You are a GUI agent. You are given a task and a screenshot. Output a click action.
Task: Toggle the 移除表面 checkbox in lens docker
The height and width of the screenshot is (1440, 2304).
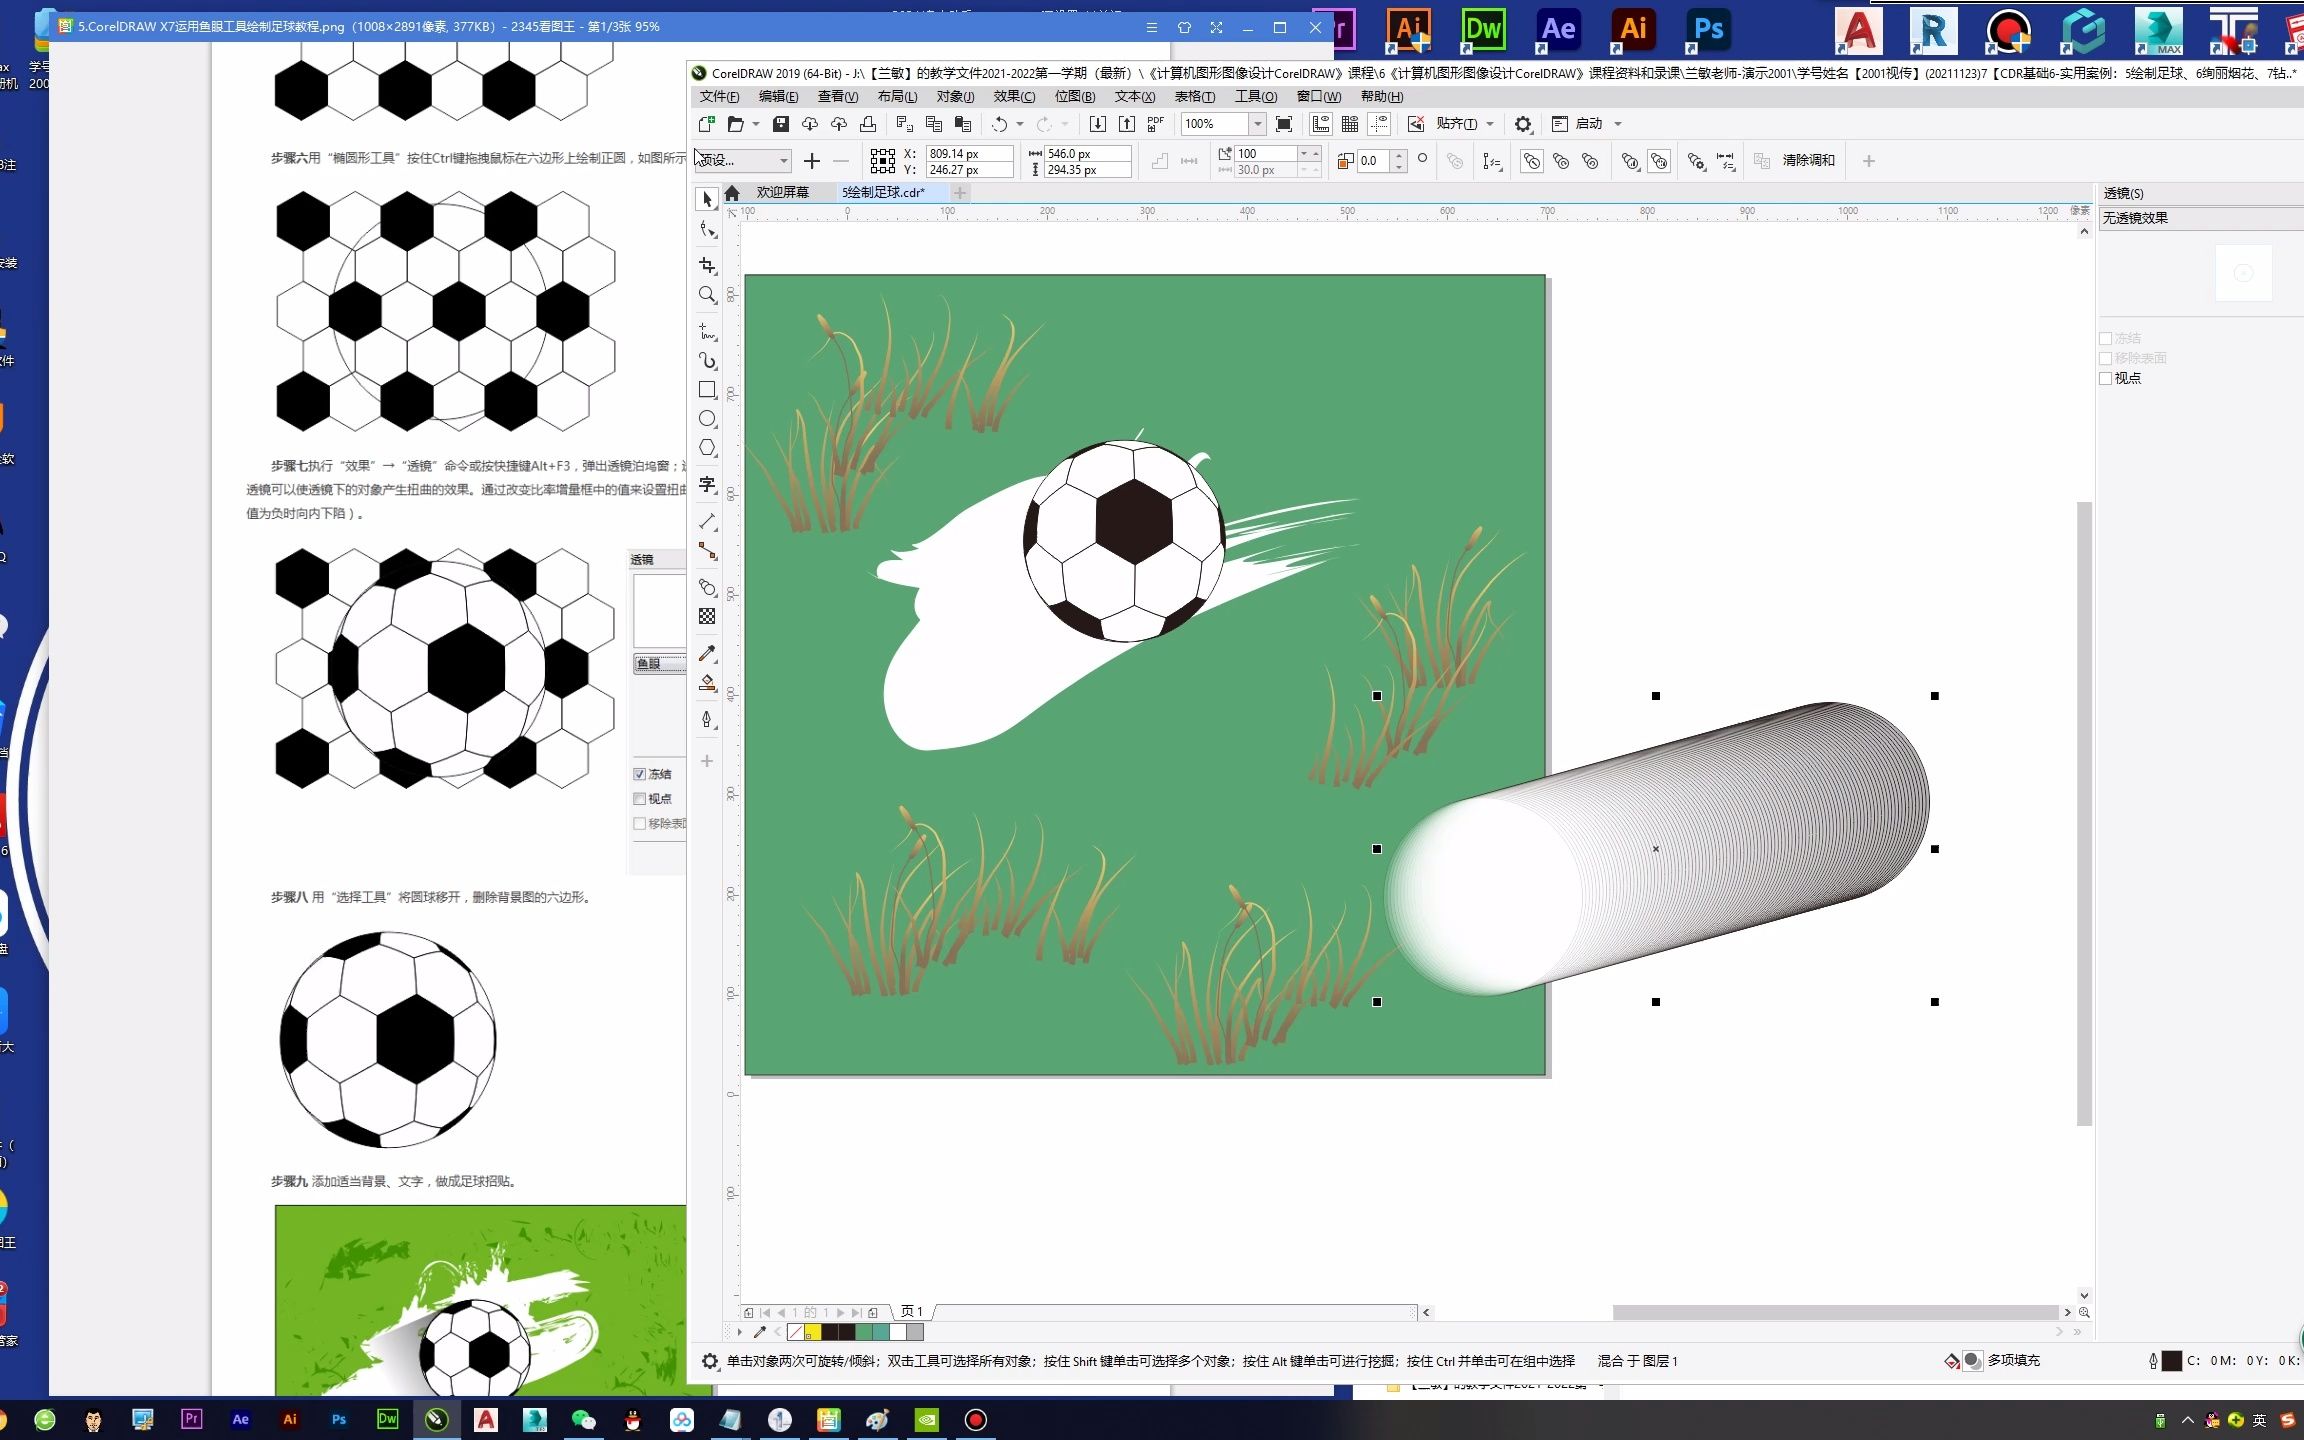point(2105,358)
